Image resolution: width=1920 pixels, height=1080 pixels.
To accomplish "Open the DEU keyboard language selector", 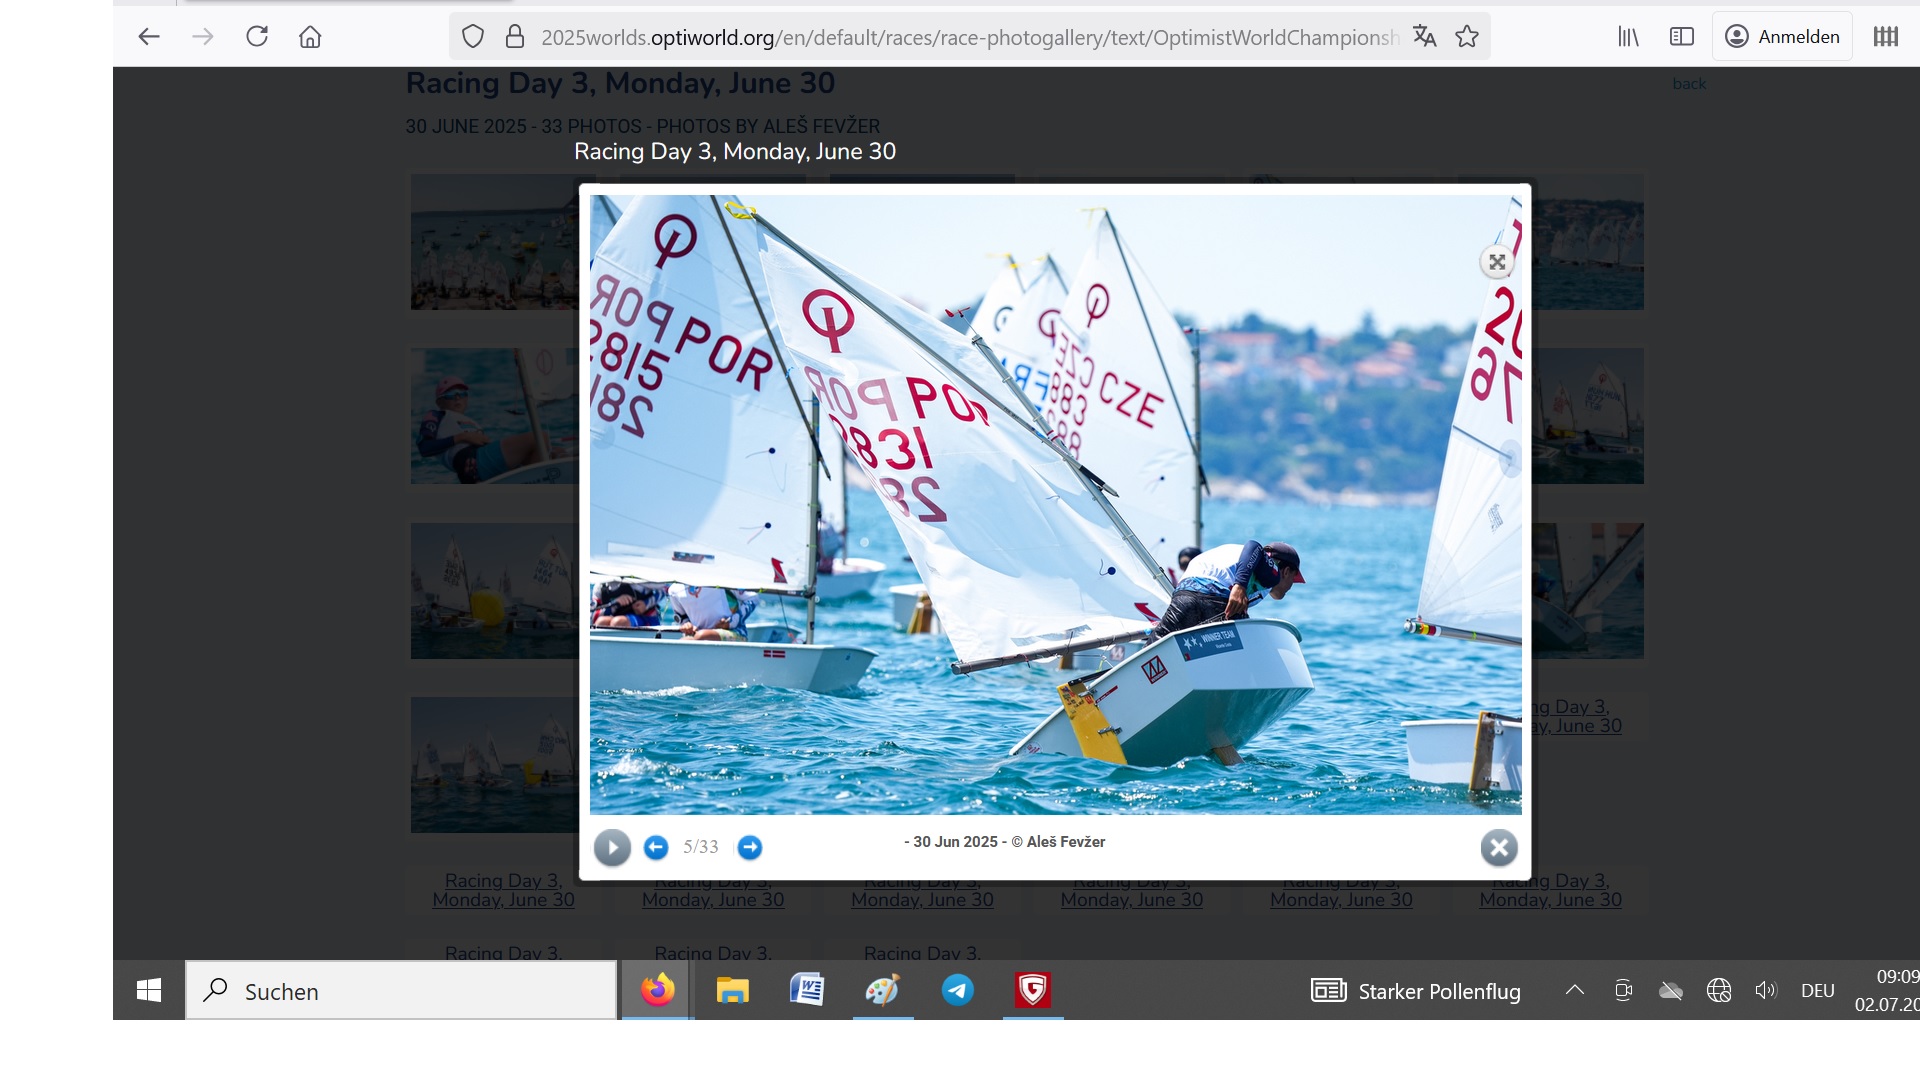I will coord(1817,991).
